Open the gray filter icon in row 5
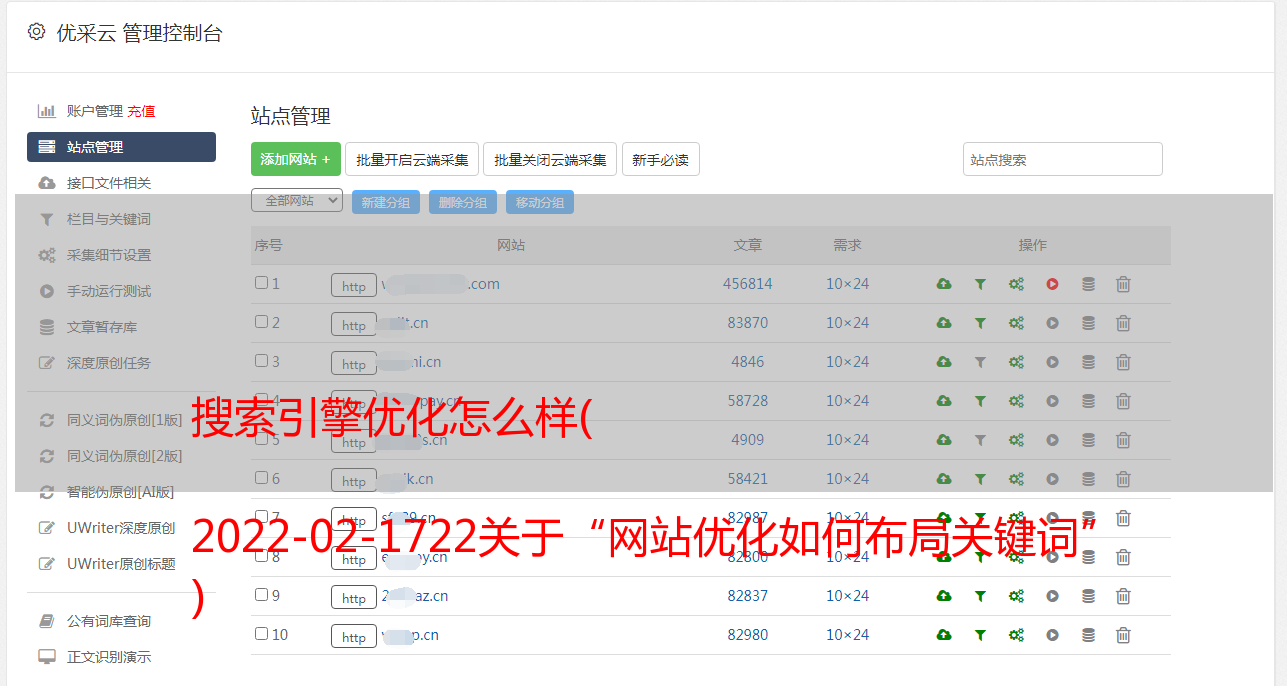The width and height of the screenshot is (1287, 686). tap(980, 440)
